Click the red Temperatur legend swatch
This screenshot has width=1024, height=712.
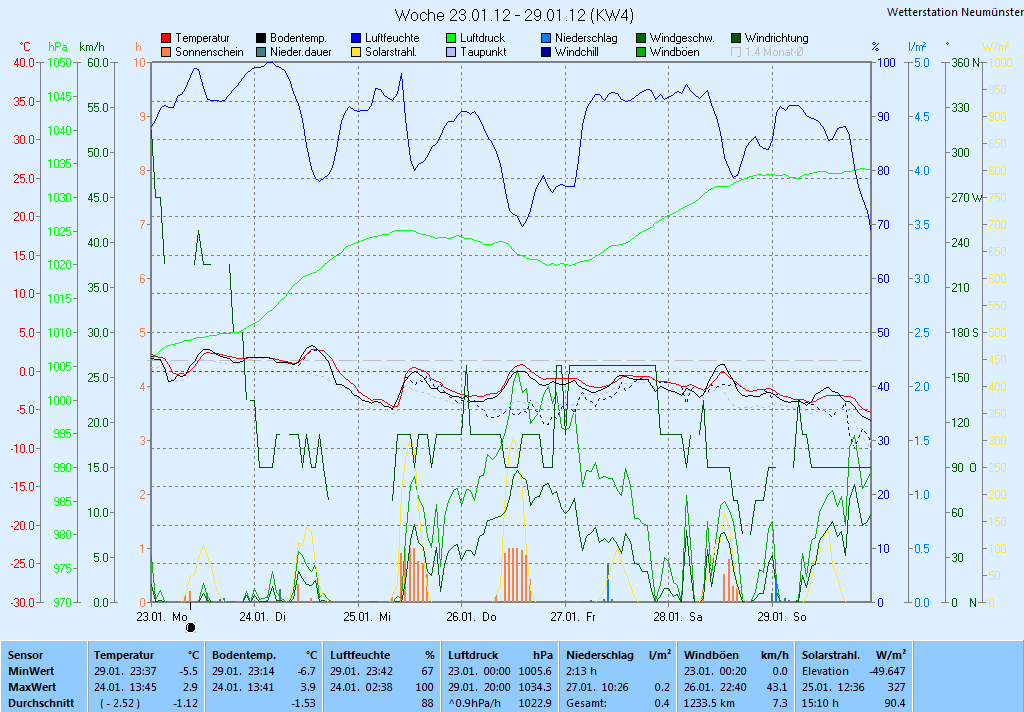point(166,39)
